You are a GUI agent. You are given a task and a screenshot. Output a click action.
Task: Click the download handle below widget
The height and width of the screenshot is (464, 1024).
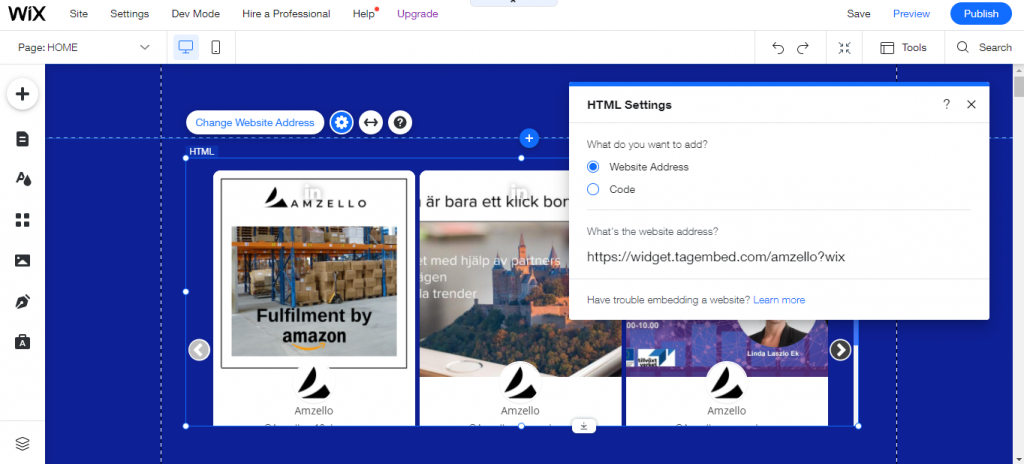click(x=584, y=426)
